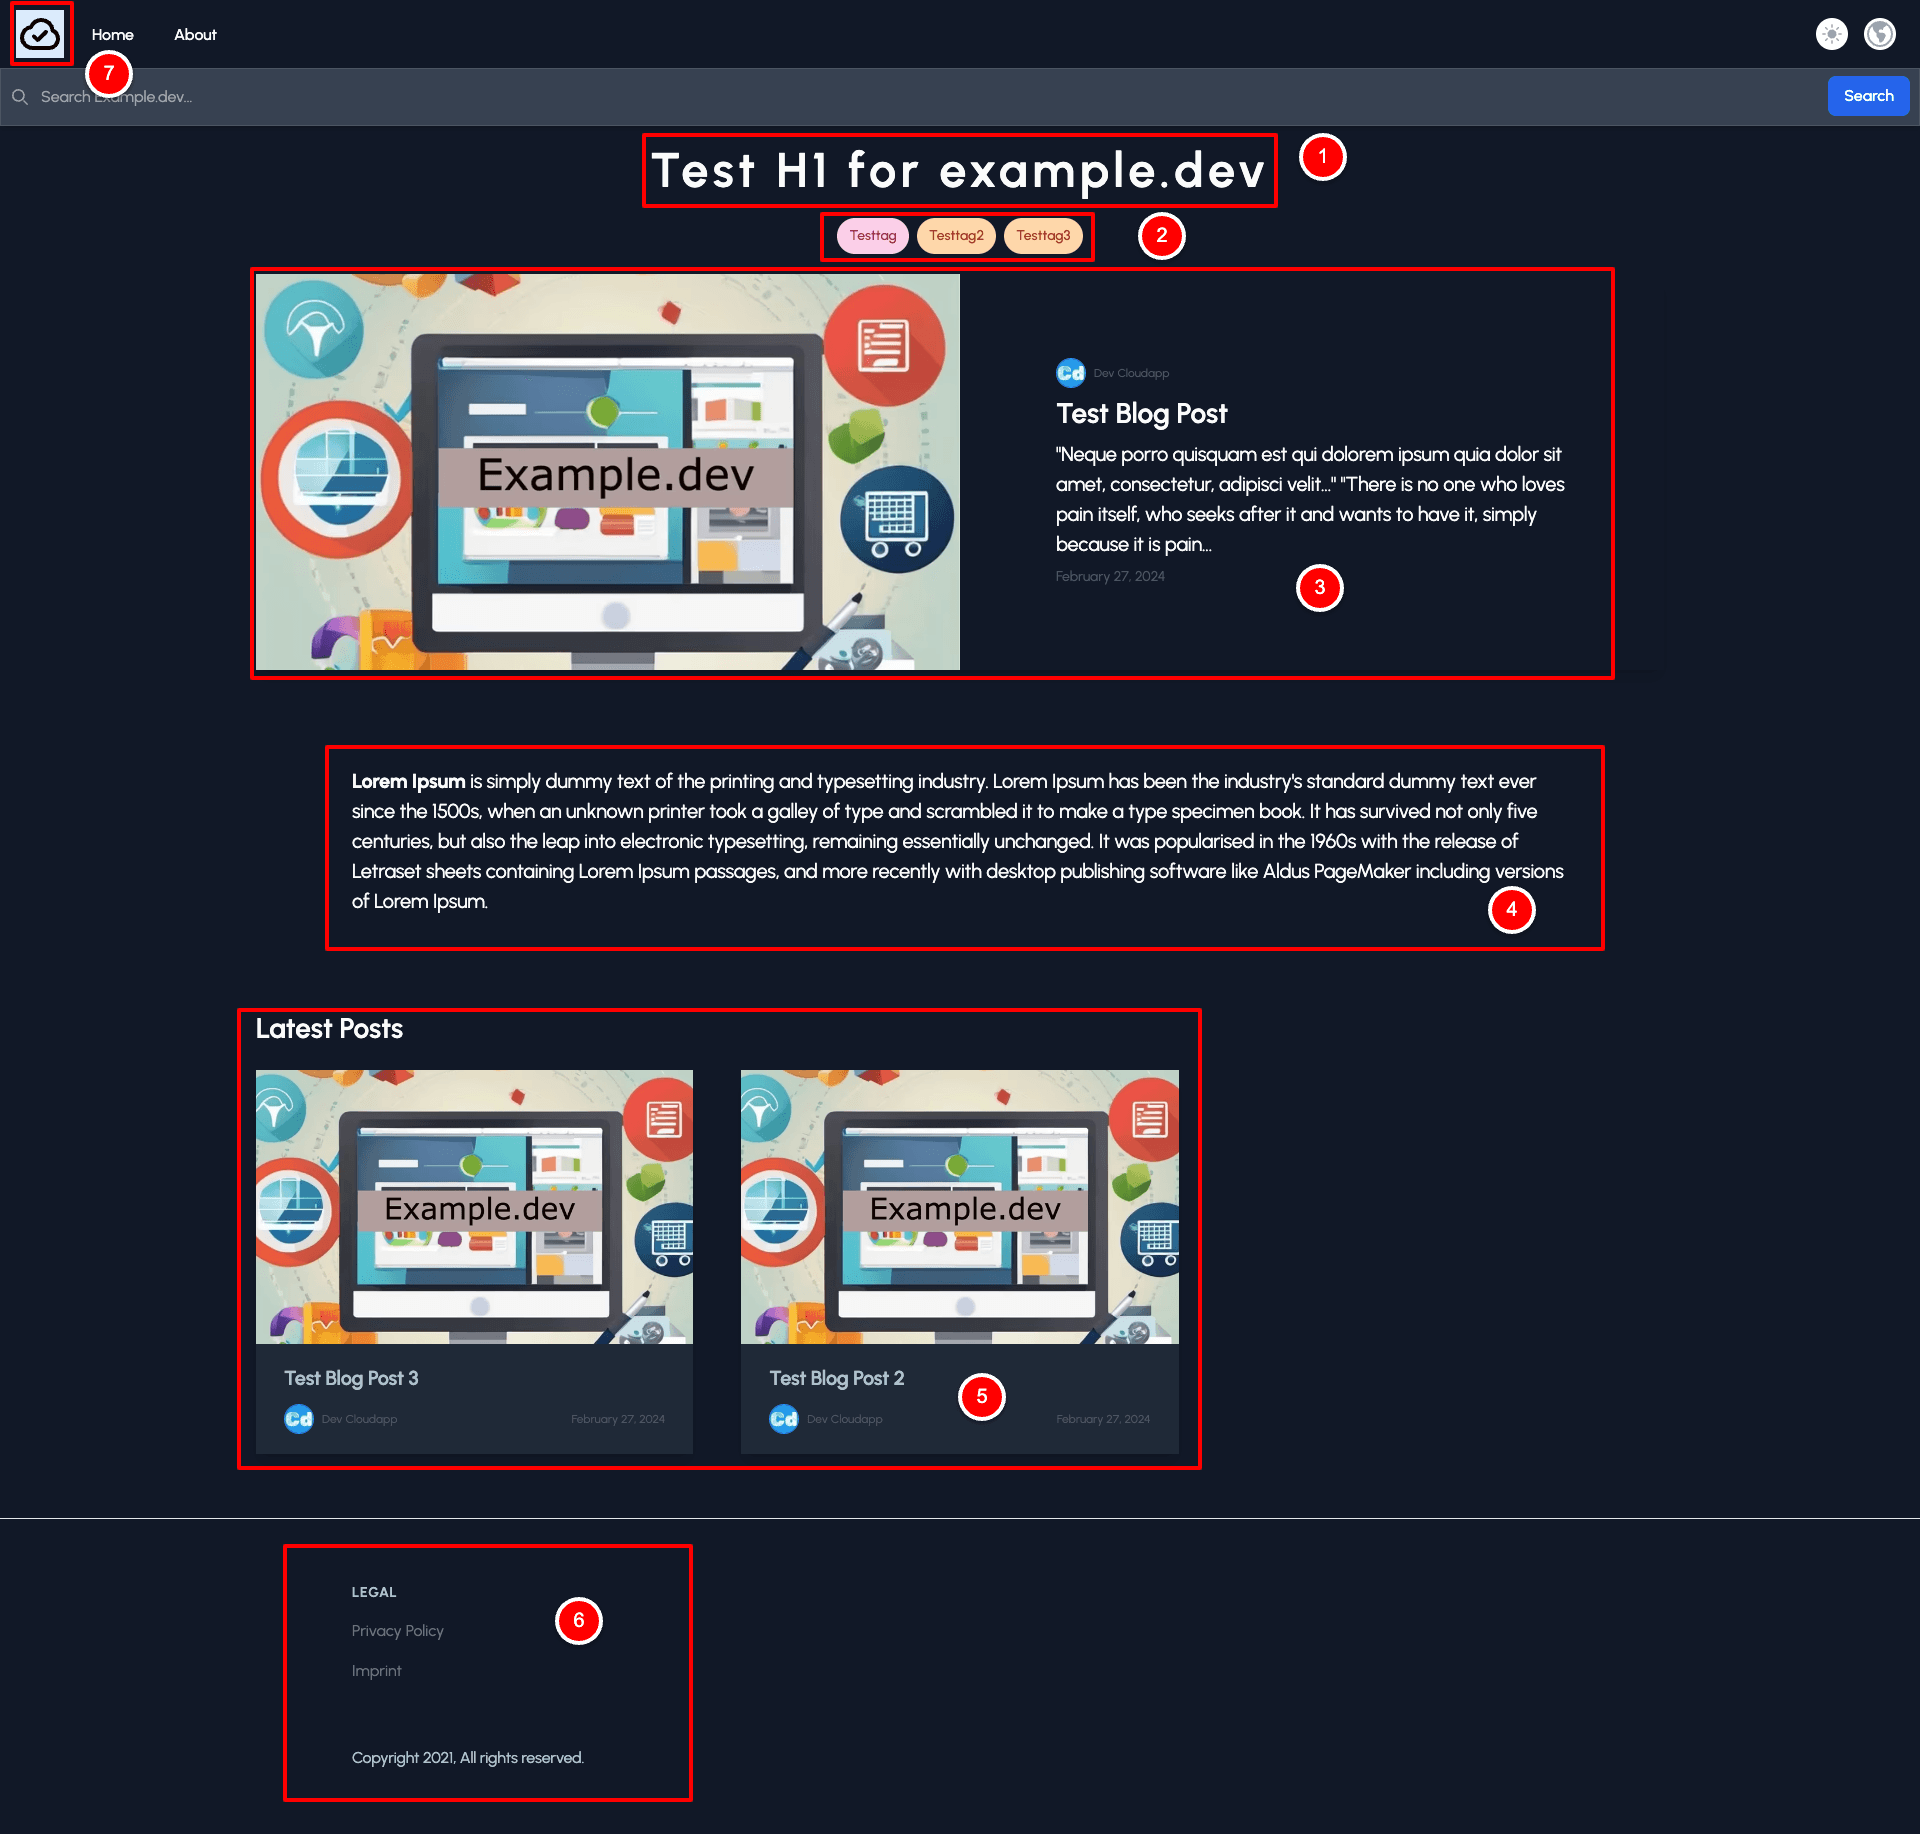This screenshot has width=1920, height=1836.
Task: Click author avatar under Test Blog Post 3
Action: click(298, 1419)
